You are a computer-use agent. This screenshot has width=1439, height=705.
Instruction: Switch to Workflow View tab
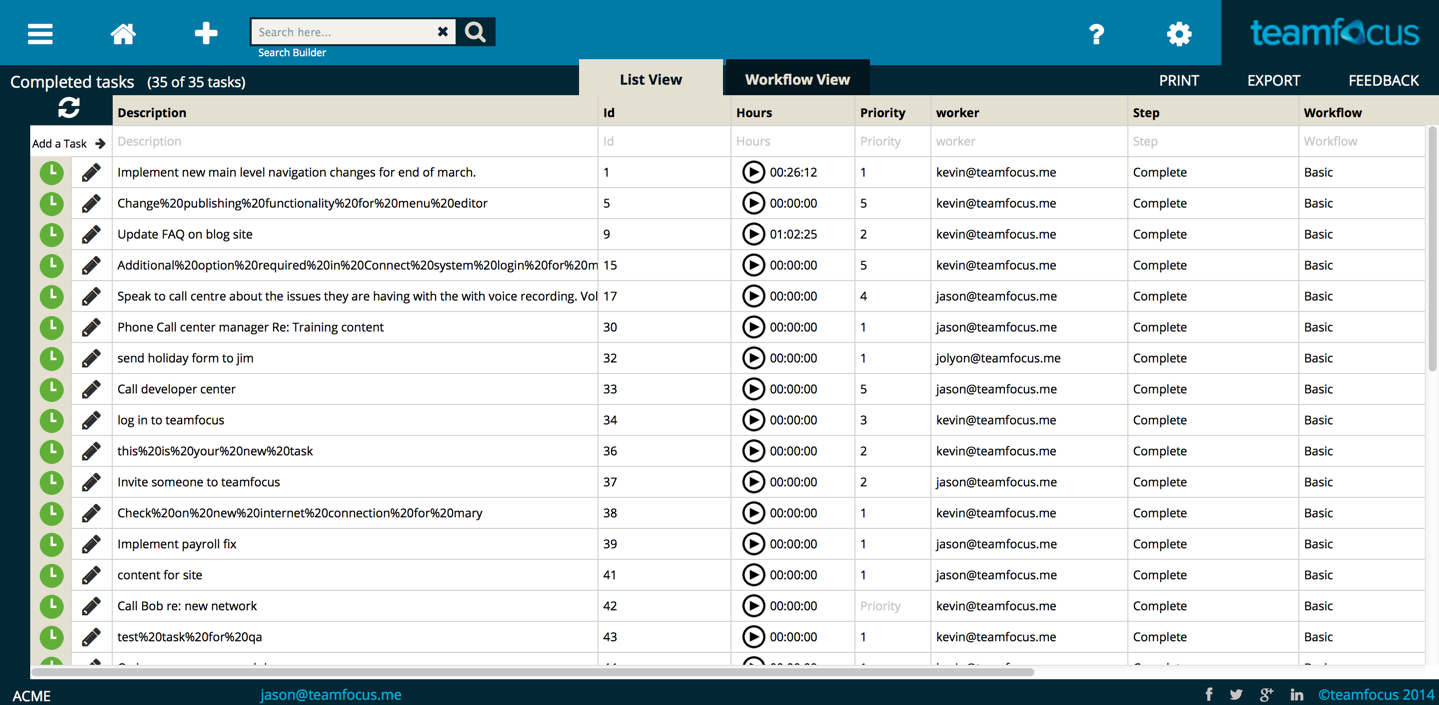[796, 80]
